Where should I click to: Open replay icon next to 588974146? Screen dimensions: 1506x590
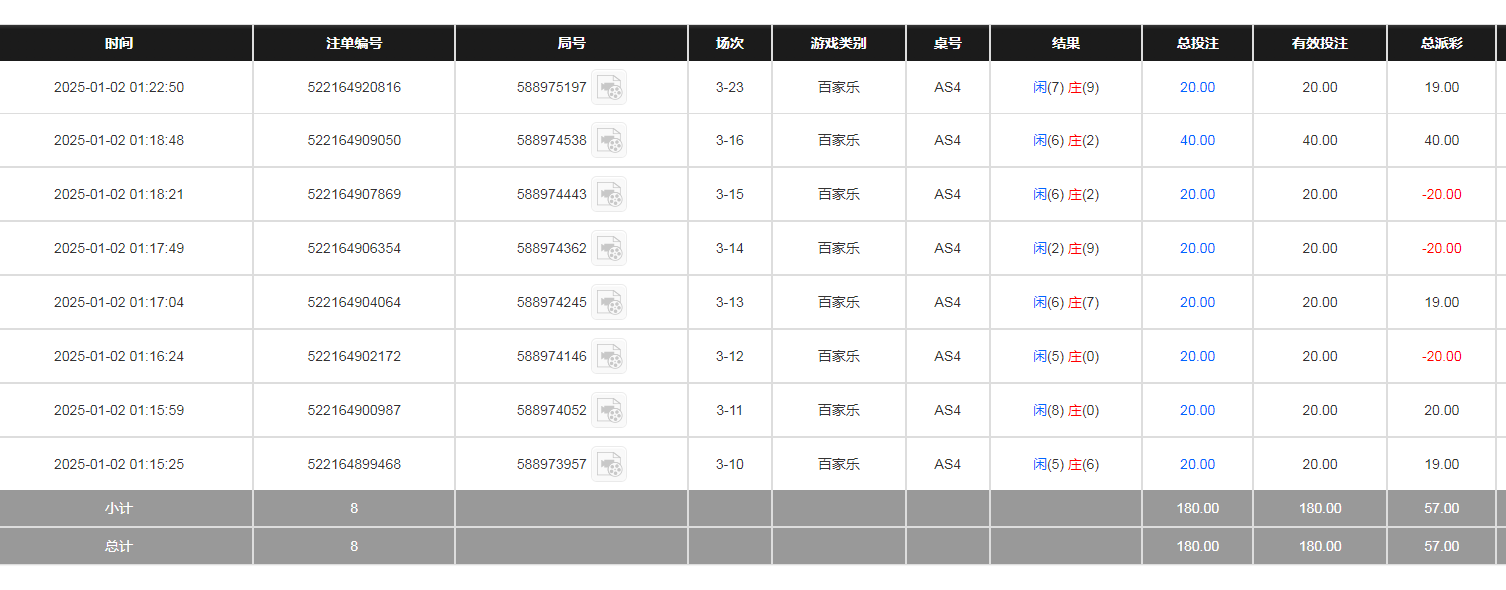click(x=609, y=357)
